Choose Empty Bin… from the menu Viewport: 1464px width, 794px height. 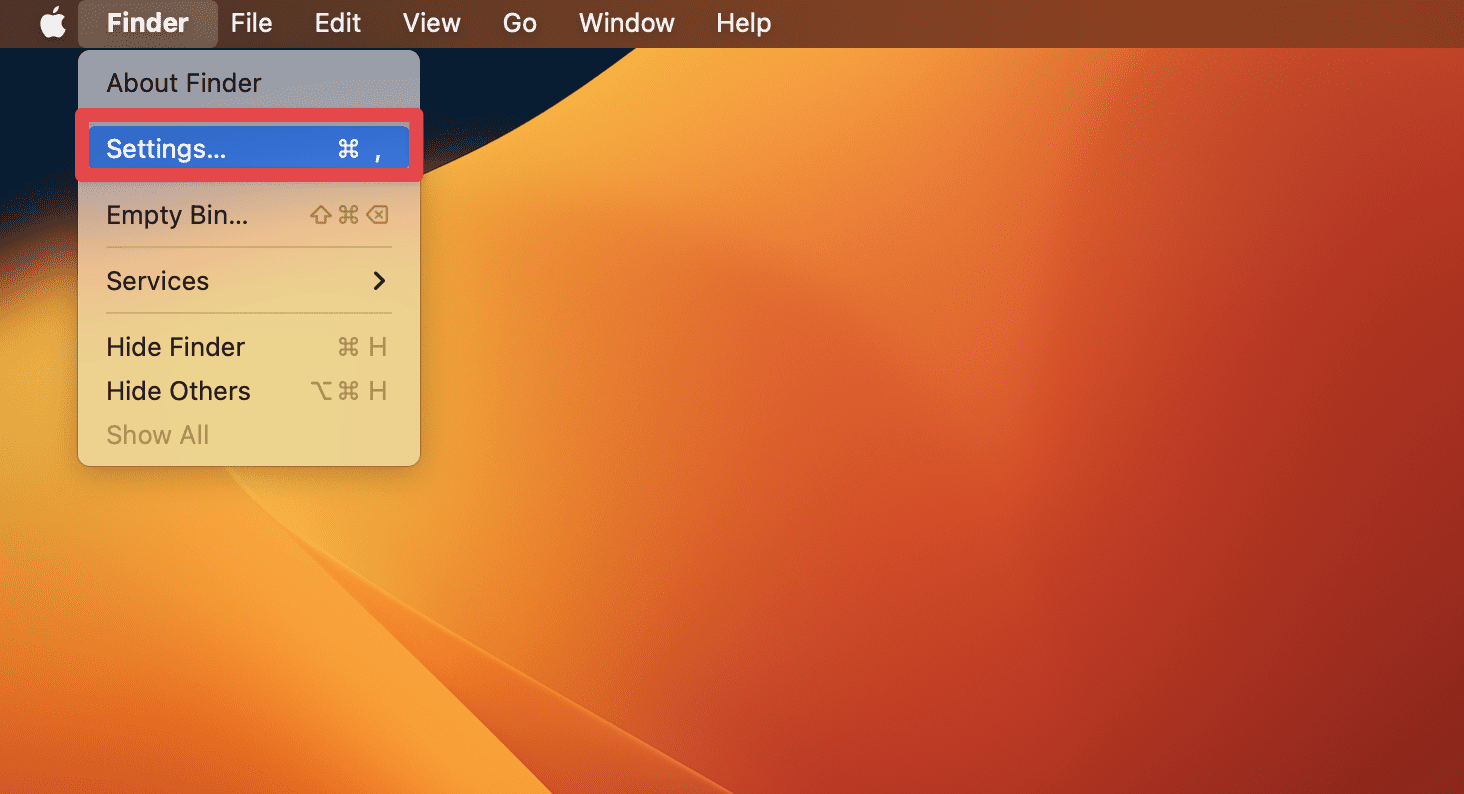249,215
